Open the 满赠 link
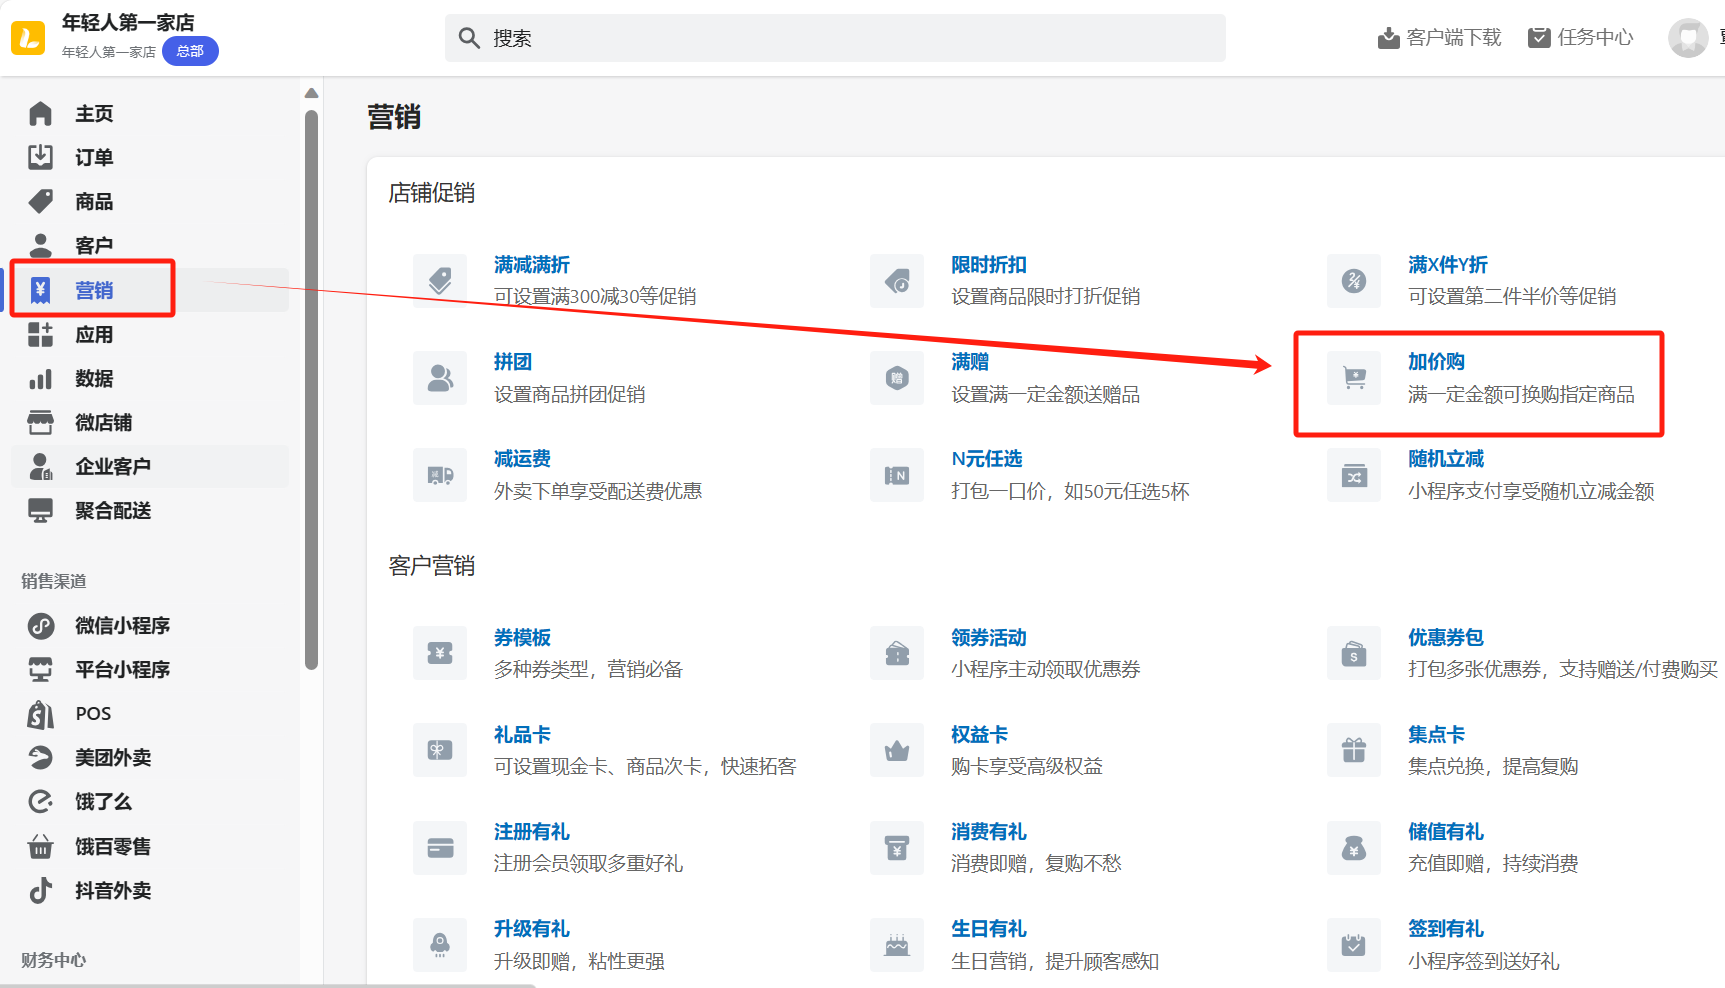 coord(970,362)
